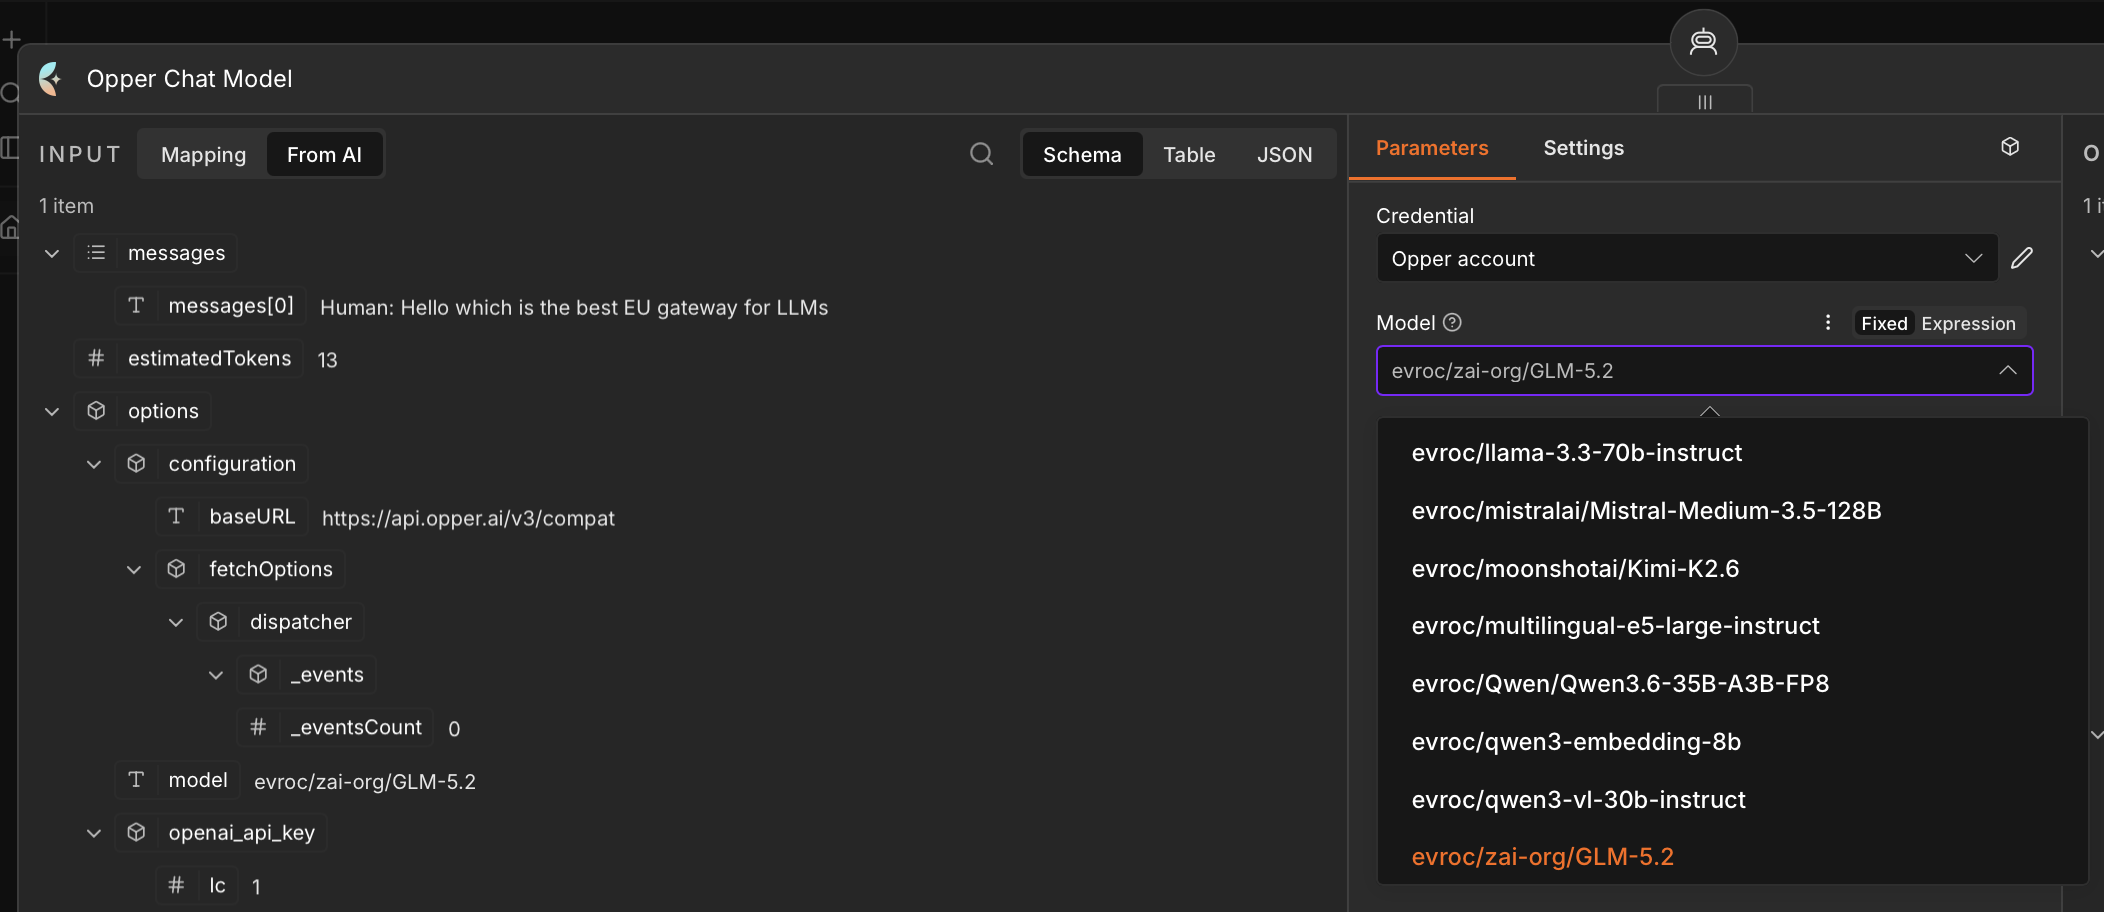Choose evroc/multilingual-e5-large-instruct model
2104x912 pixels.
pyautogui.click(x=1732, y=626)
